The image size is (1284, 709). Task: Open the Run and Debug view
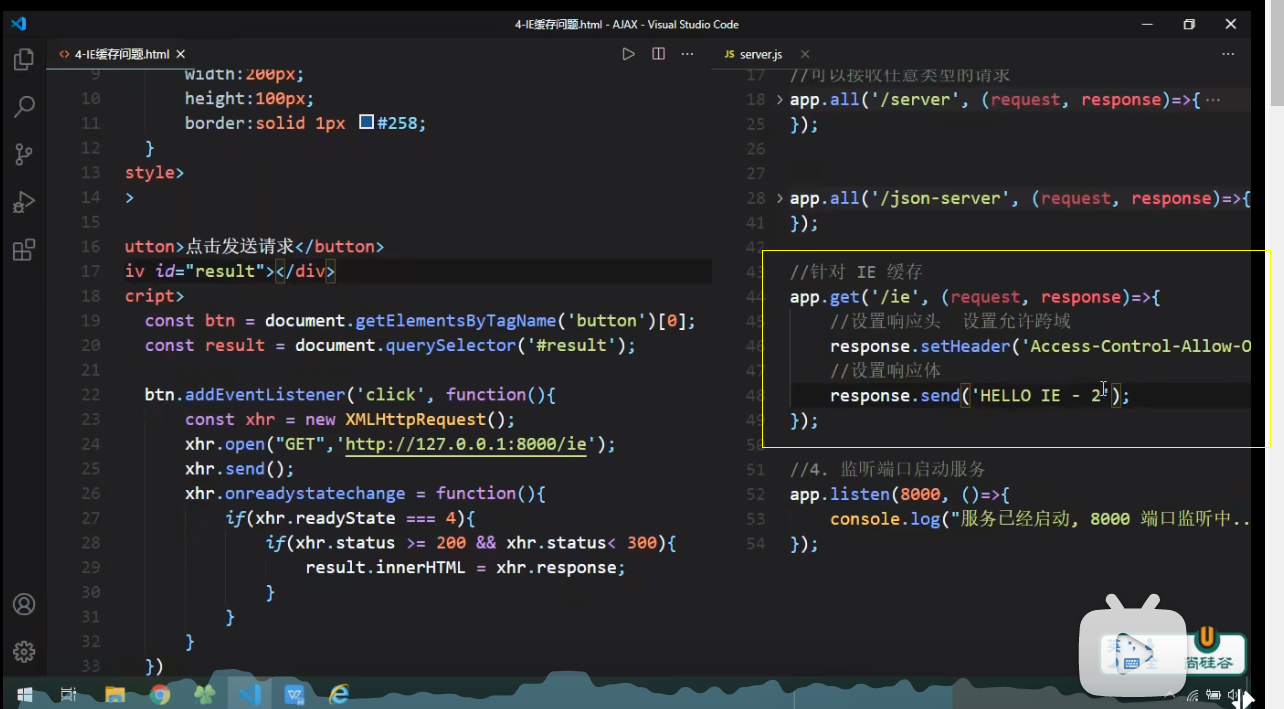pos(24,202)
